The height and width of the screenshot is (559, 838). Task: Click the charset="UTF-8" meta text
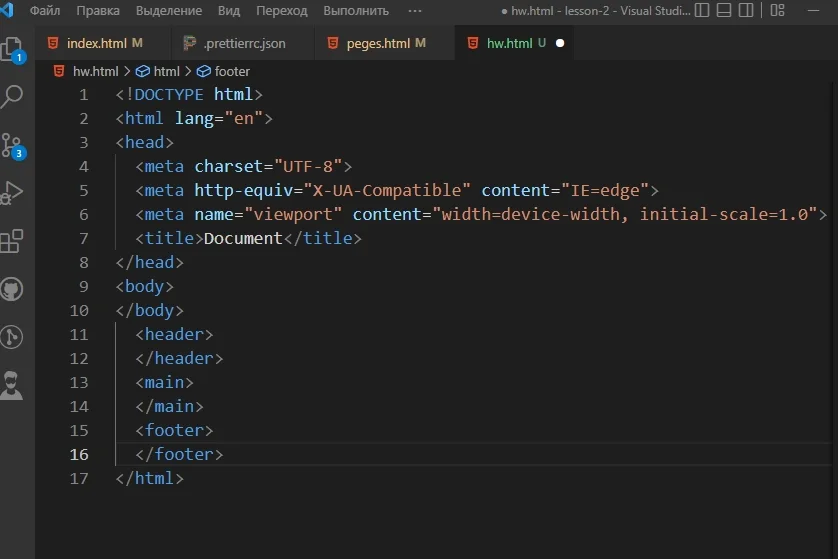(x=268, y=166)
